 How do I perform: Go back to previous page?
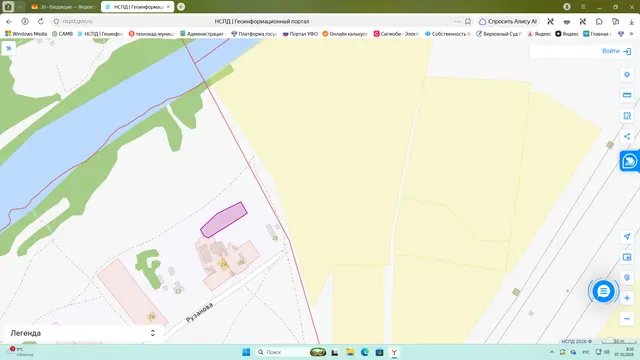coord(9,21)
